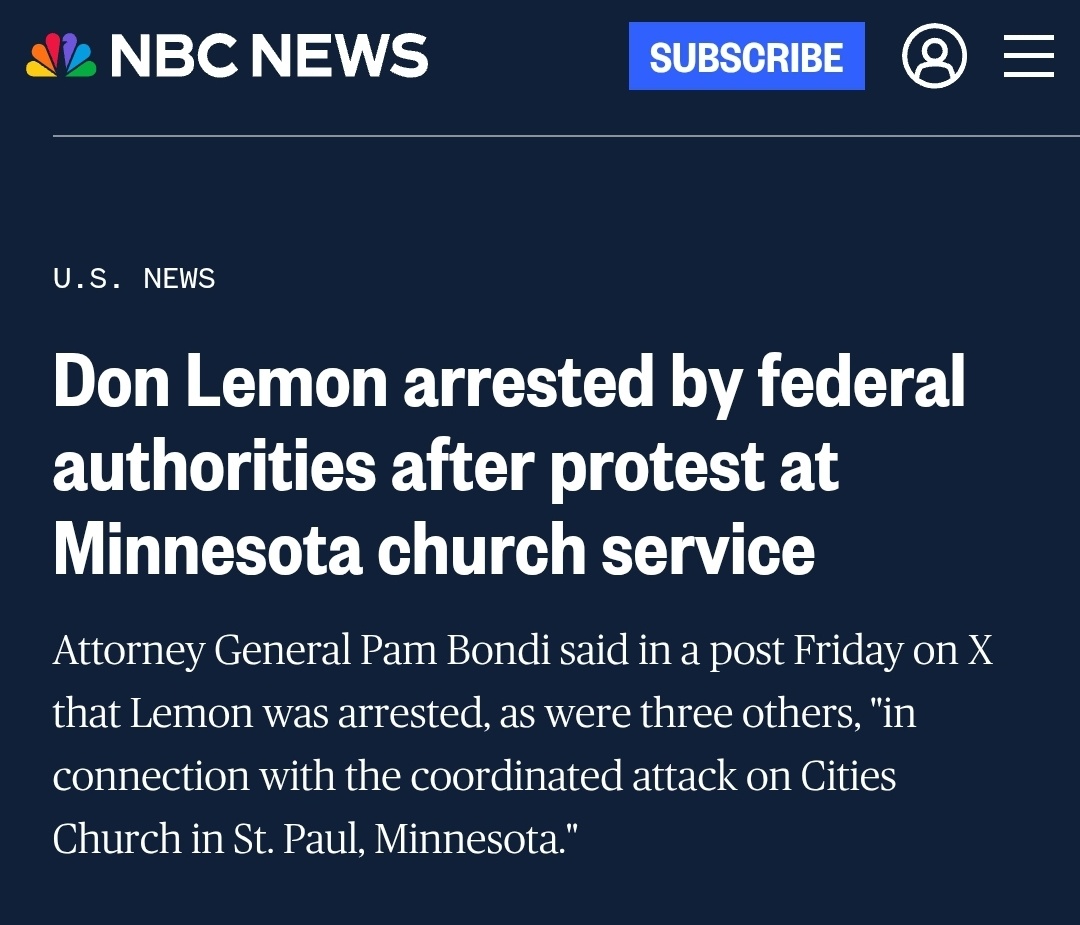The width and height of the screenshot is (1080, 925).
Task: Click the "X" ending first summary line
Action: pyautogui.click(x=979, y=651)
